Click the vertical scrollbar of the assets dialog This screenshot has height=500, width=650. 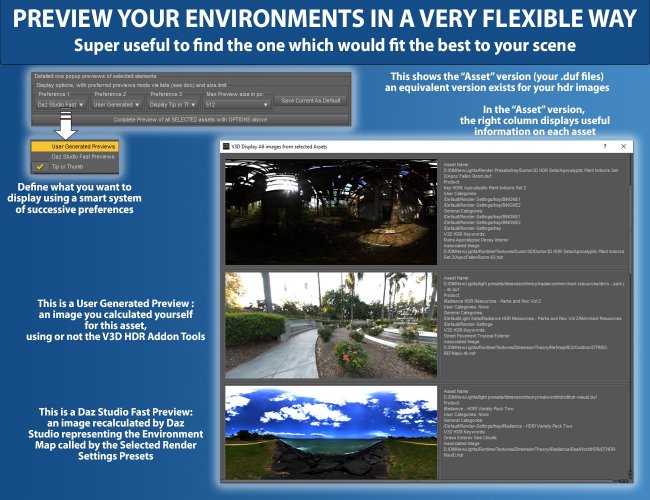[x=631, y=317]
